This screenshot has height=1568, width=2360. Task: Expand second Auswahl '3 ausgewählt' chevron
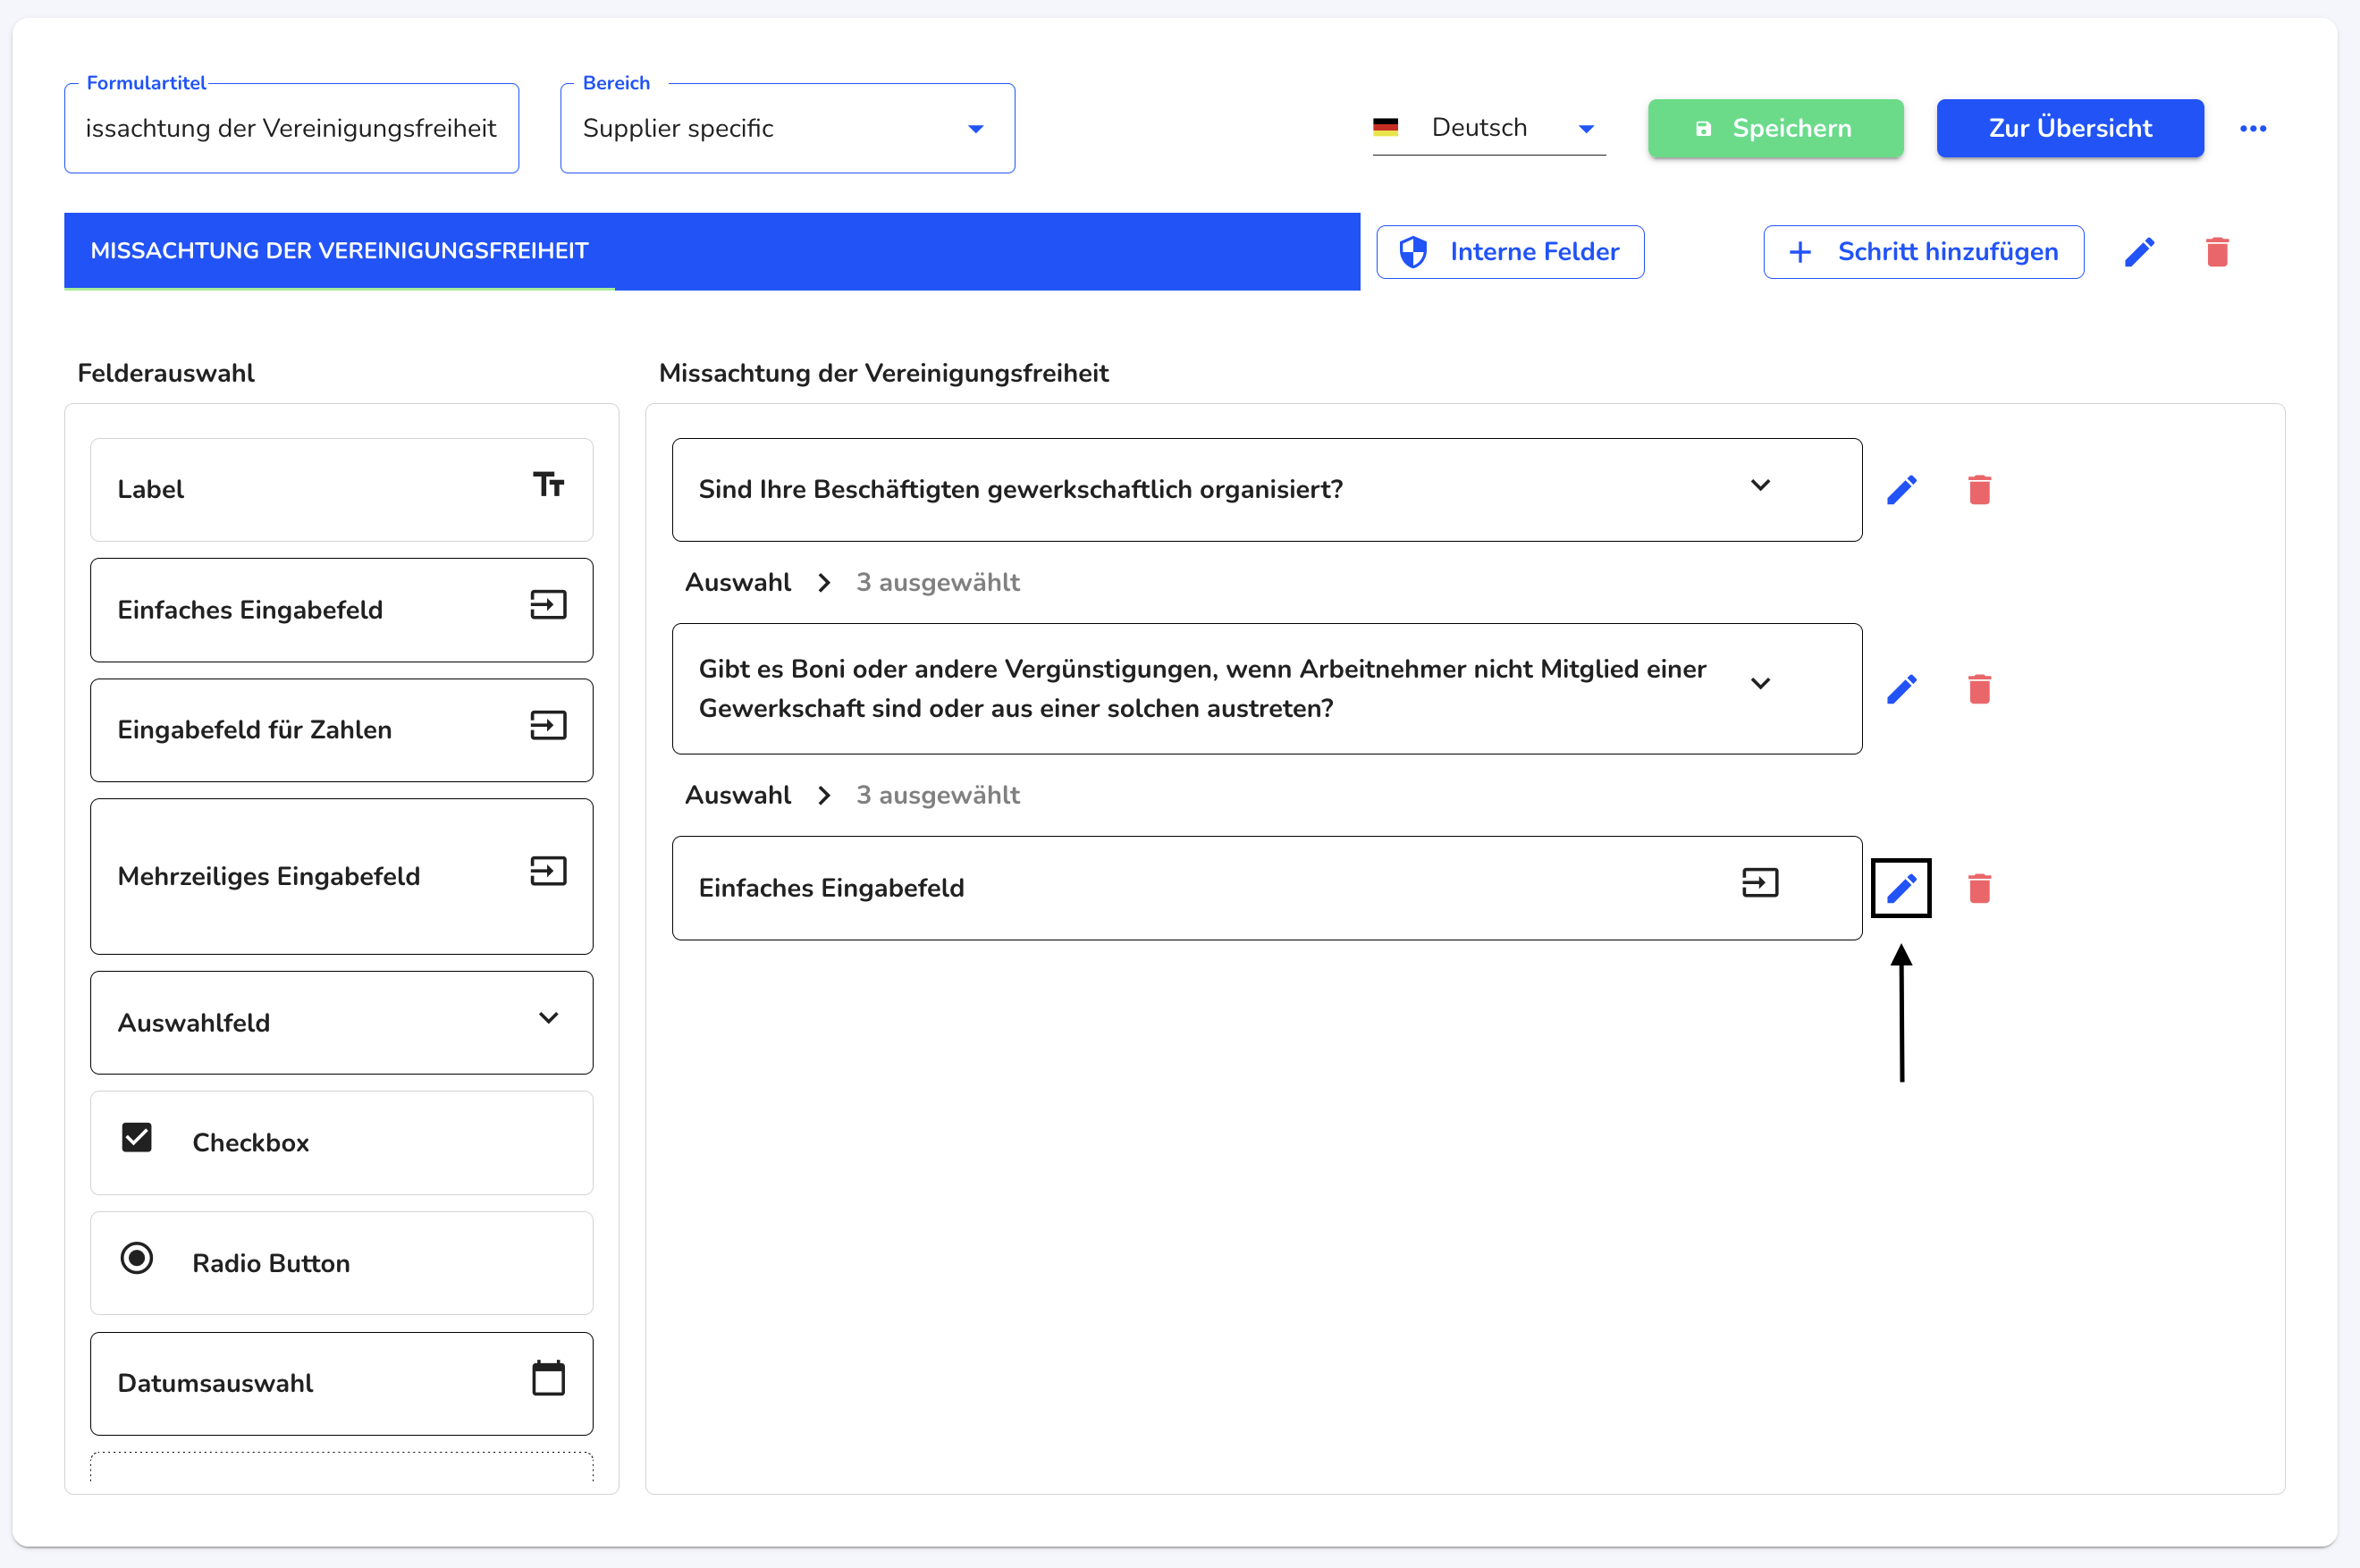click(824, 795)
